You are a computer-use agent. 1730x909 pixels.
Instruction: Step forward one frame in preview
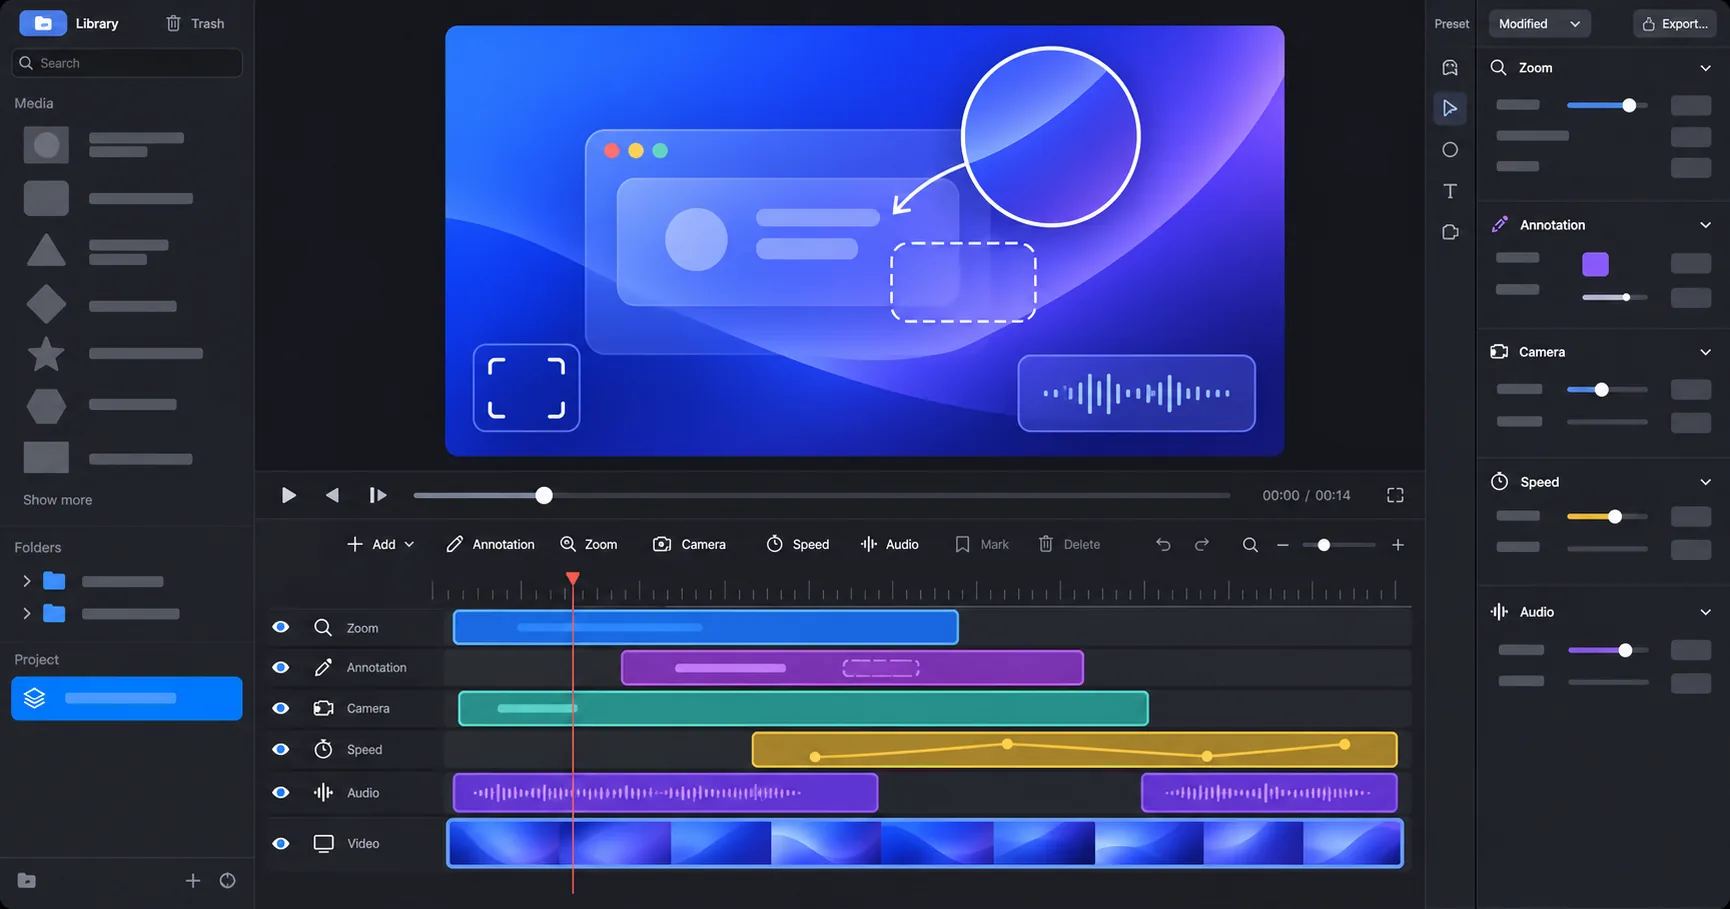click(377, 495)
